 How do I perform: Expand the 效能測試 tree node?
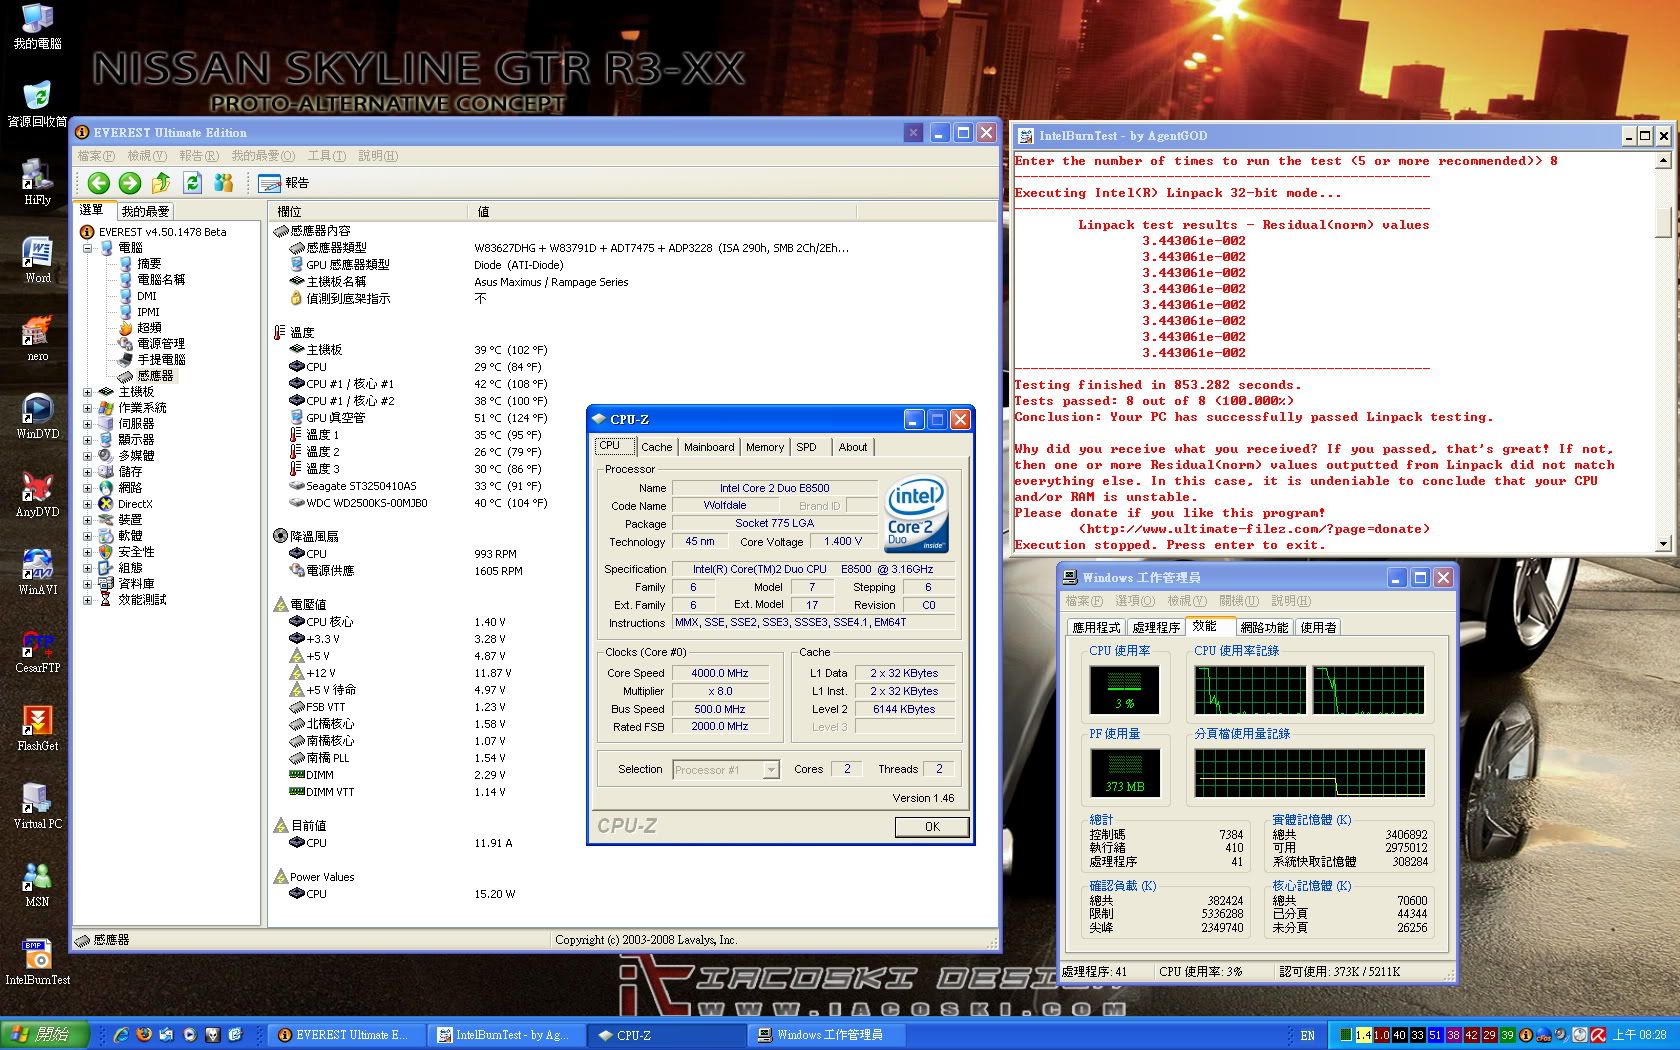(x=88, y=600)
